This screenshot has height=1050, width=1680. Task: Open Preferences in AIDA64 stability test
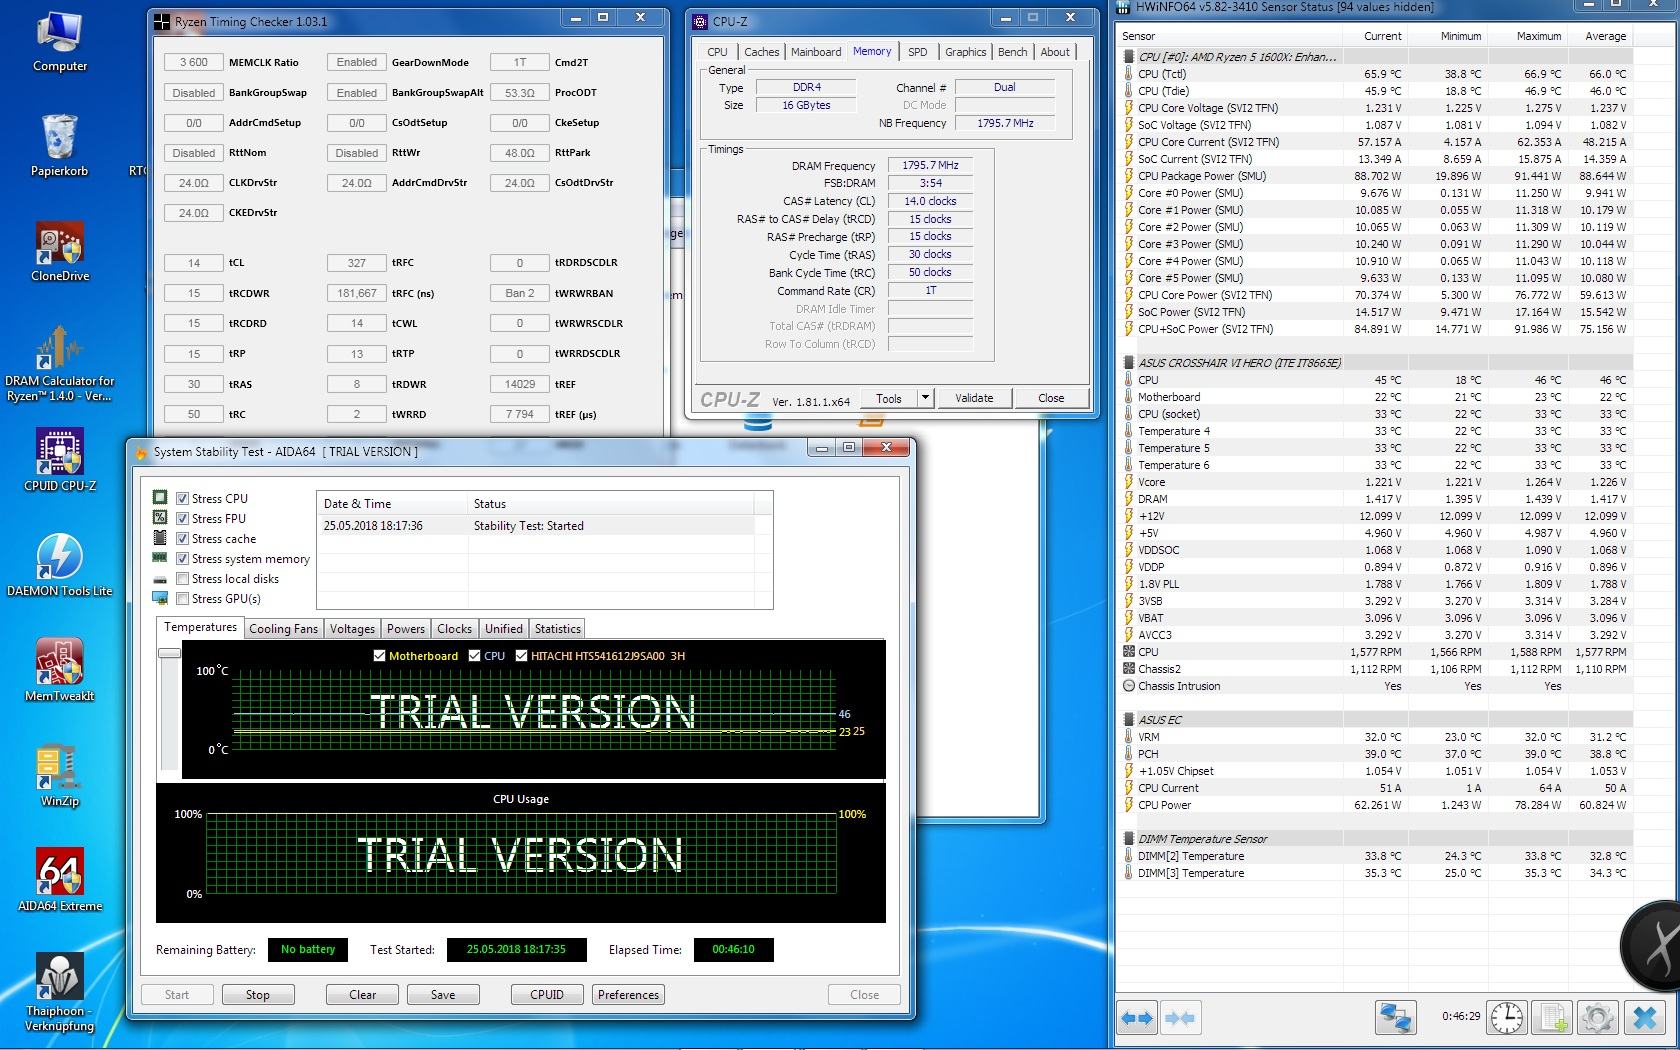coord(629,995)
